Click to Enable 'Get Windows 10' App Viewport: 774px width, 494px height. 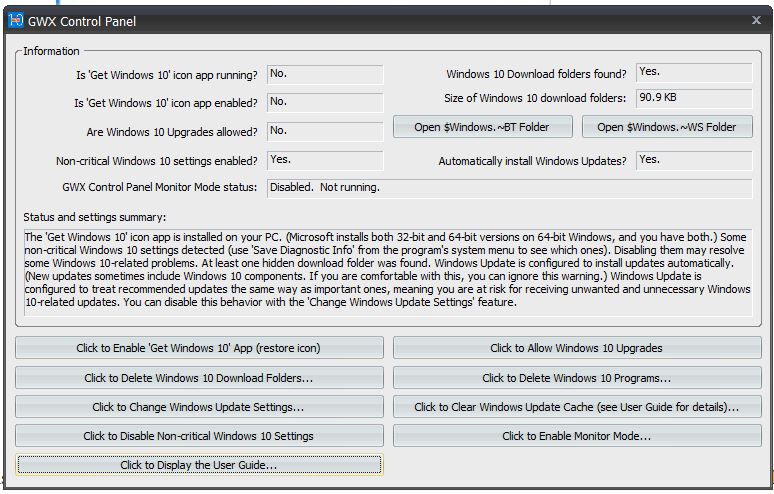pyautogui.click(x=199, y=348)
